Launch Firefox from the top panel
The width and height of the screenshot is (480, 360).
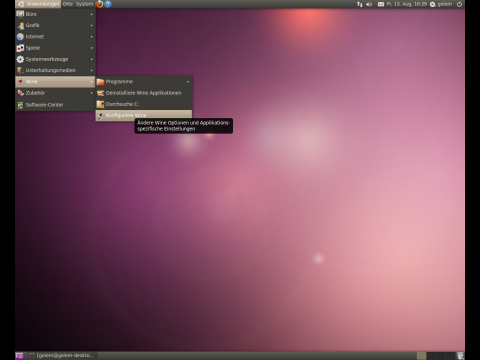click(99, 4)
